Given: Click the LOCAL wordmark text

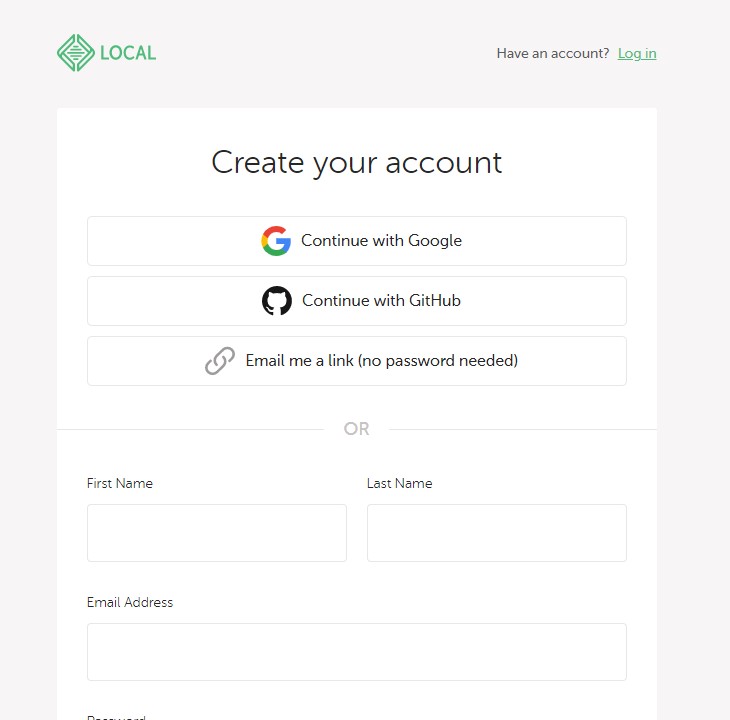Looking at the screenshot, I should 128,53.
